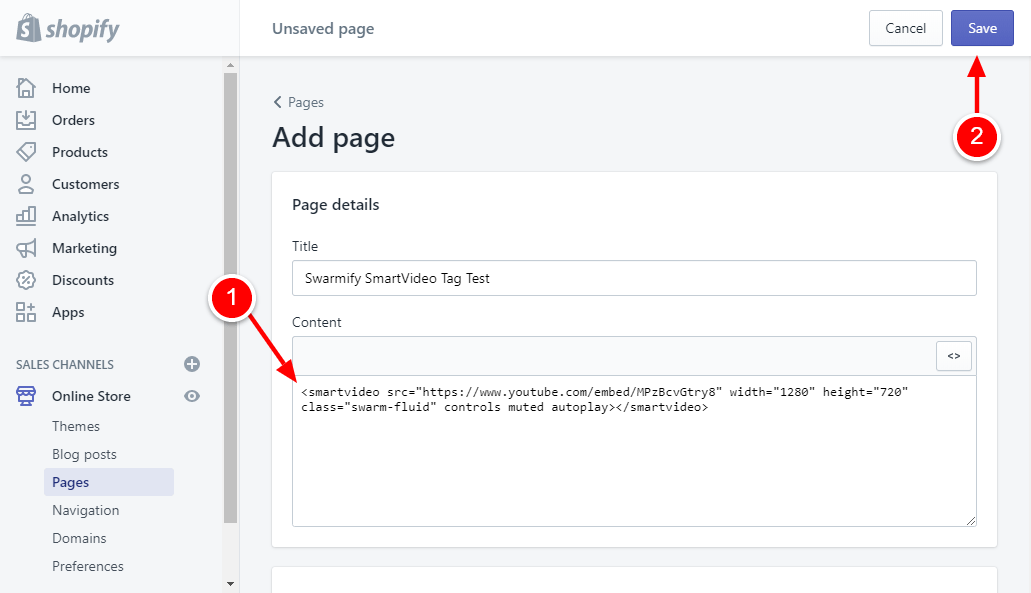Viewport: 1031px width, 593px height.
Task: Click sidebar scrollbar down arrow
Action: pyautogui.click(x=230, y=583)
